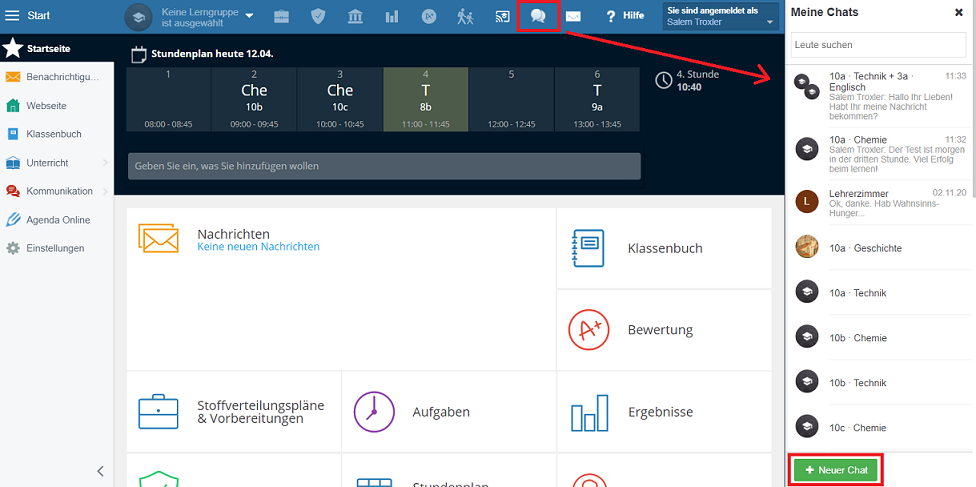
Task: Click the blue briefcase Stoffverteilungspläne icon
Action: click(158, 412)
